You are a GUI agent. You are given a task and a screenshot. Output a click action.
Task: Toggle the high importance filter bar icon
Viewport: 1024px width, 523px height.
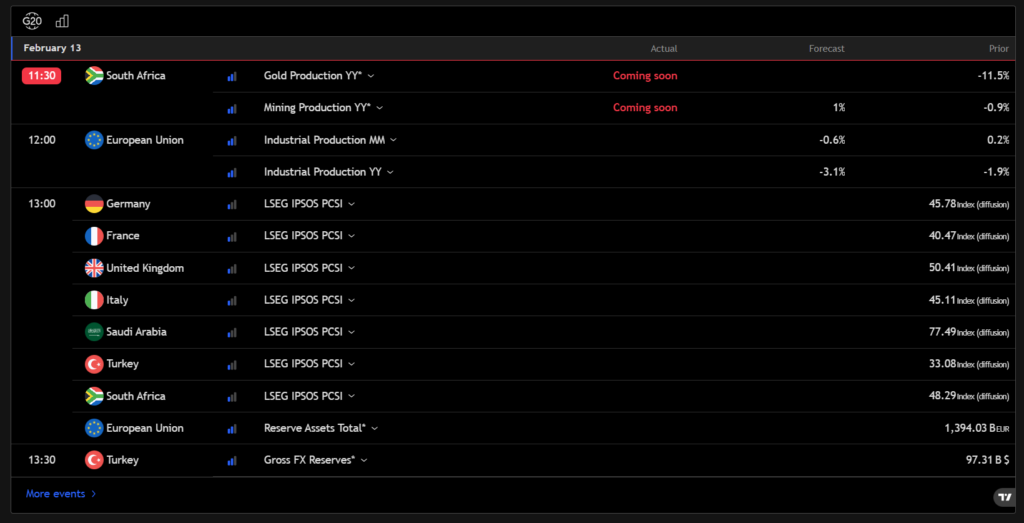(x=63, y=20)
